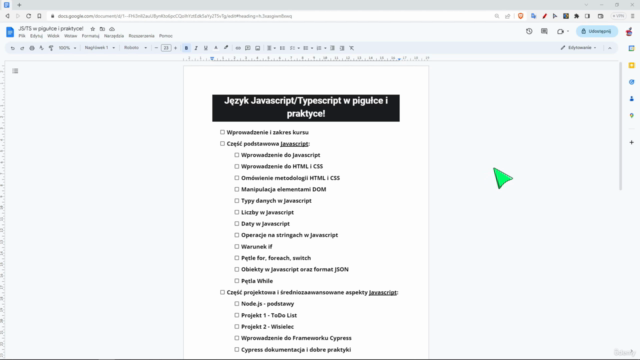
Task: Click the VPN button in browser toolbar
Action: (618, 16)
